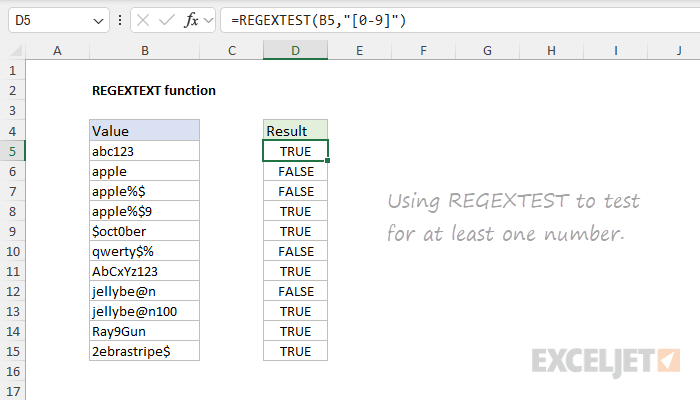Select column C header
The height and width of the screenshot is (400, 700).
[232, 50]
